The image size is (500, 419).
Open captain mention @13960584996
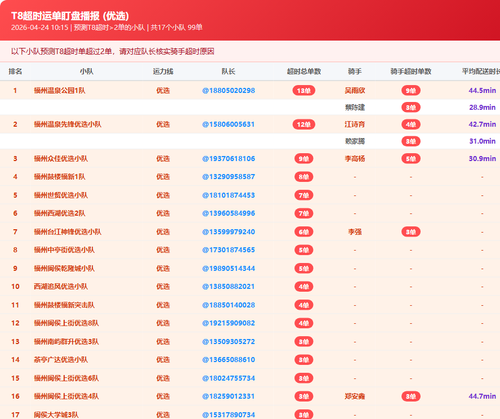click(228, 213)
